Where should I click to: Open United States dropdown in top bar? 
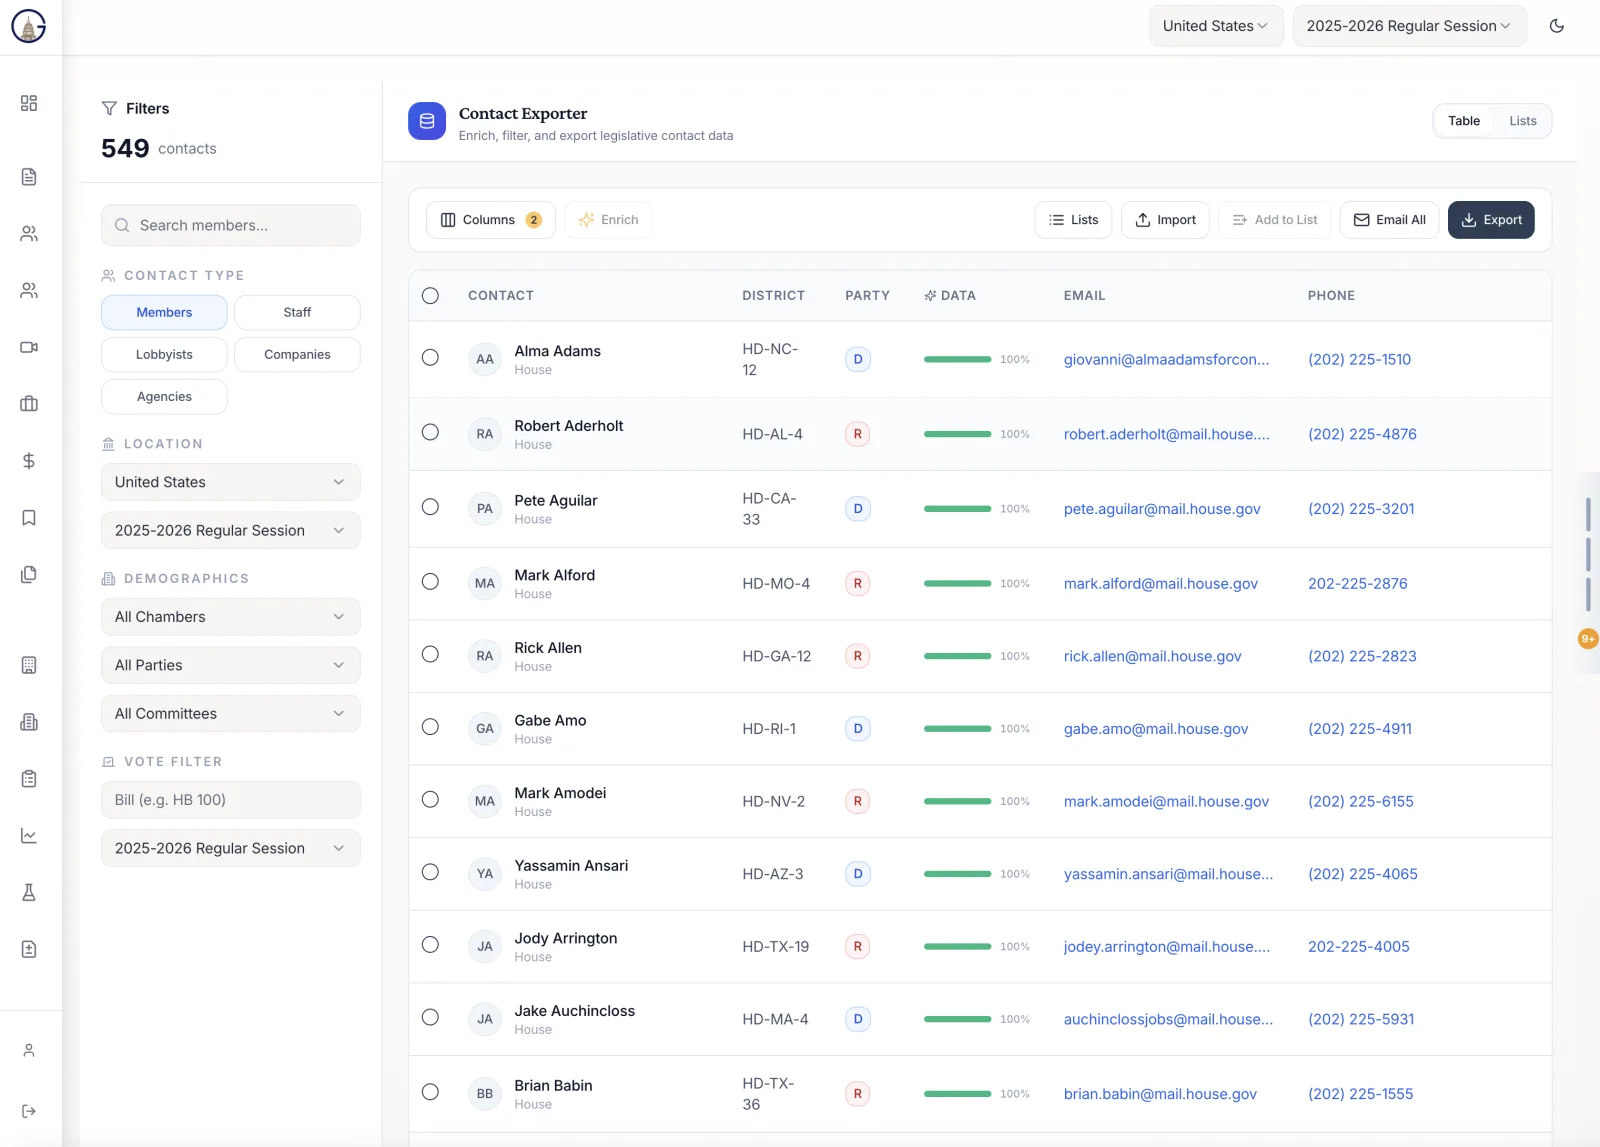[x=1216, y=26]
